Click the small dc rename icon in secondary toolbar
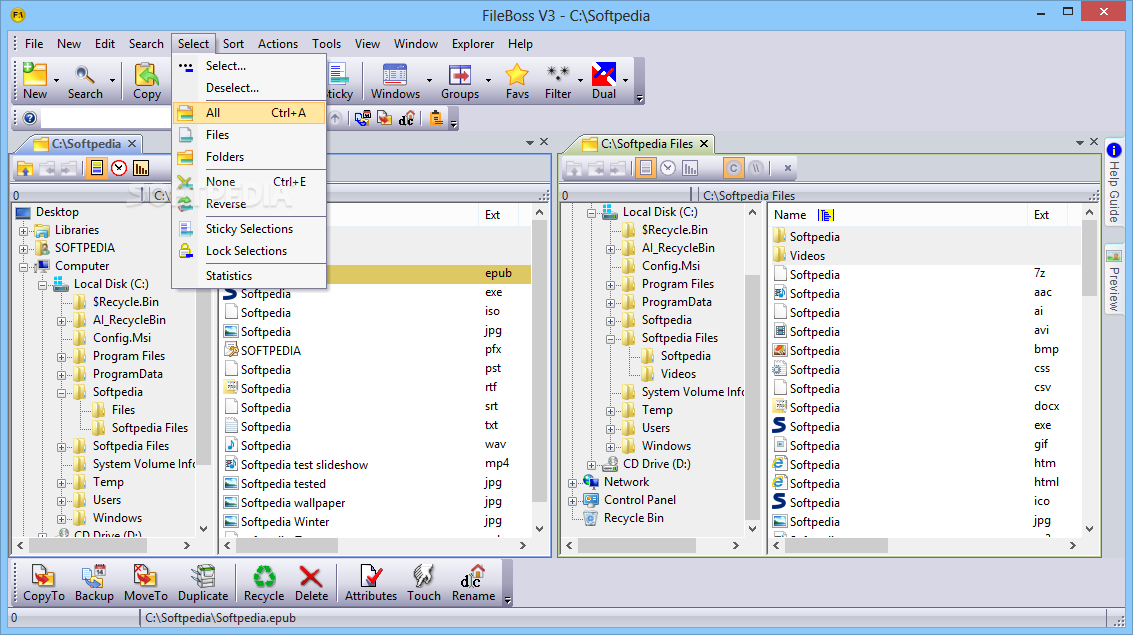The width and height of the screenshot is (1133, 635). (x=407, y=118)
